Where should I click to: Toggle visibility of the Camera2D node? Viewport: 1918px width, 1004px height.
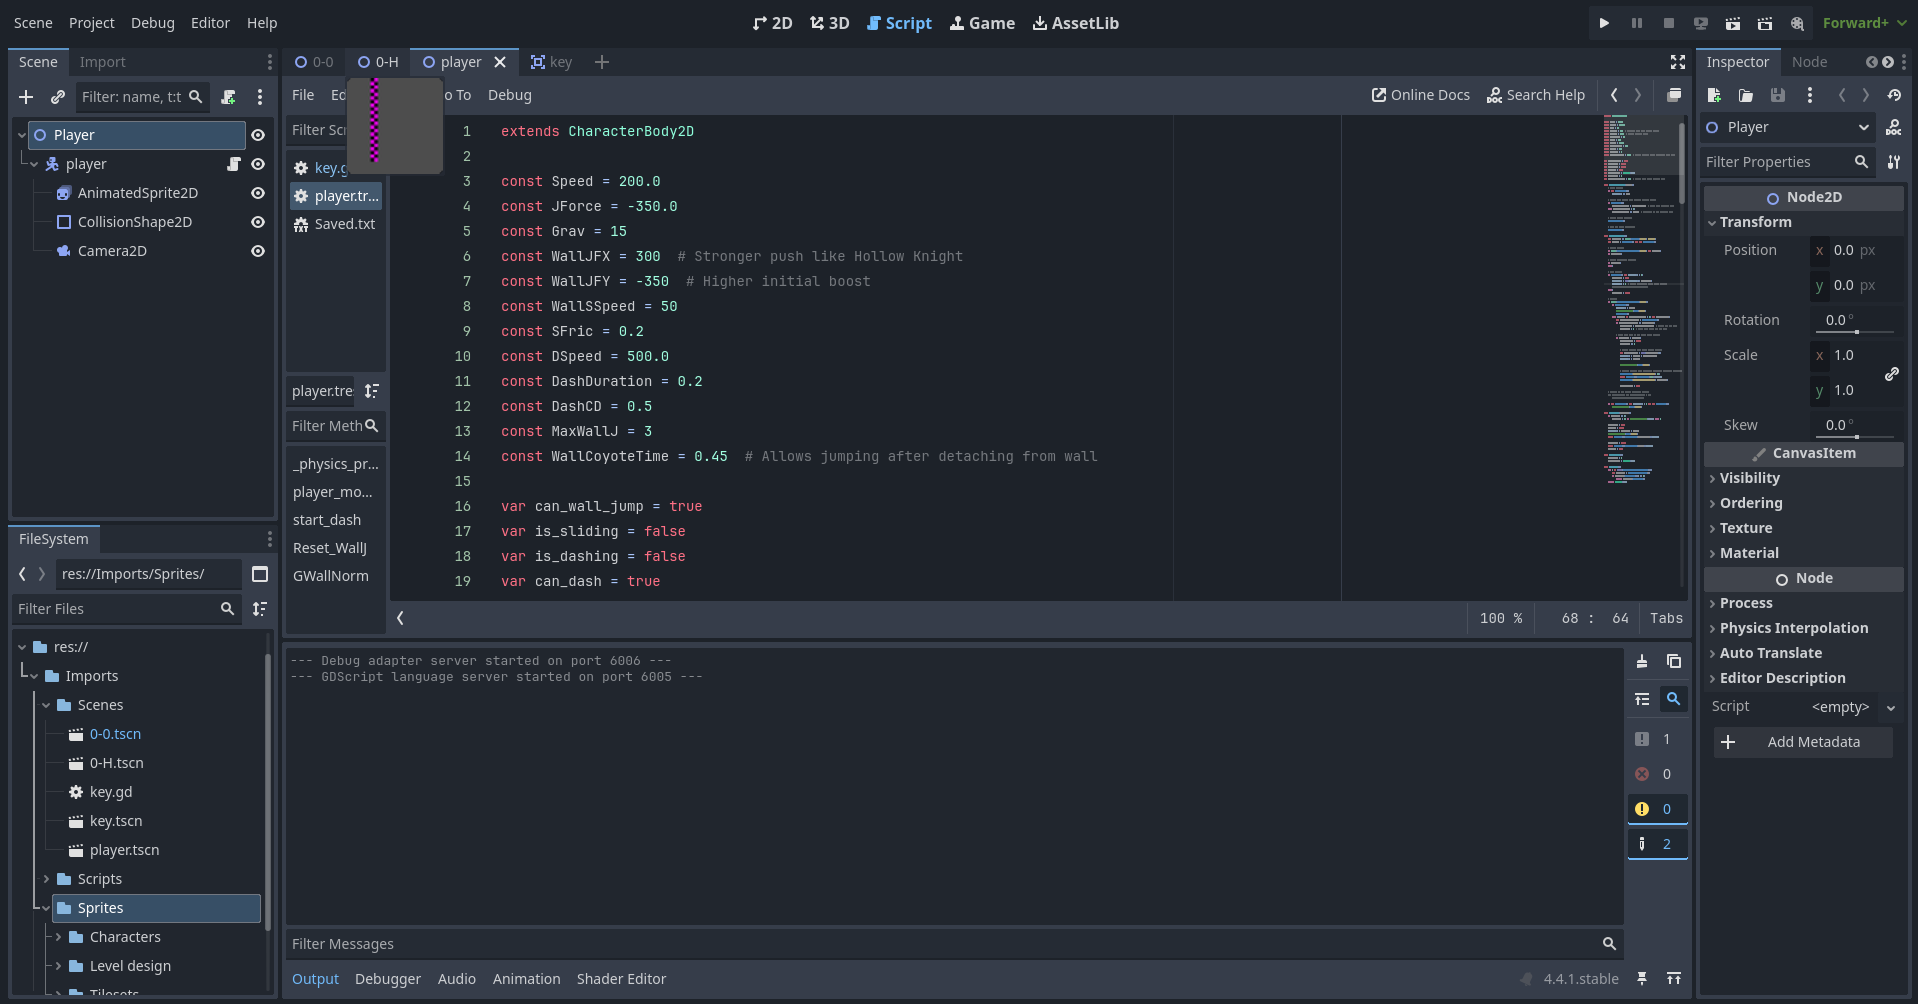[258, 251]
